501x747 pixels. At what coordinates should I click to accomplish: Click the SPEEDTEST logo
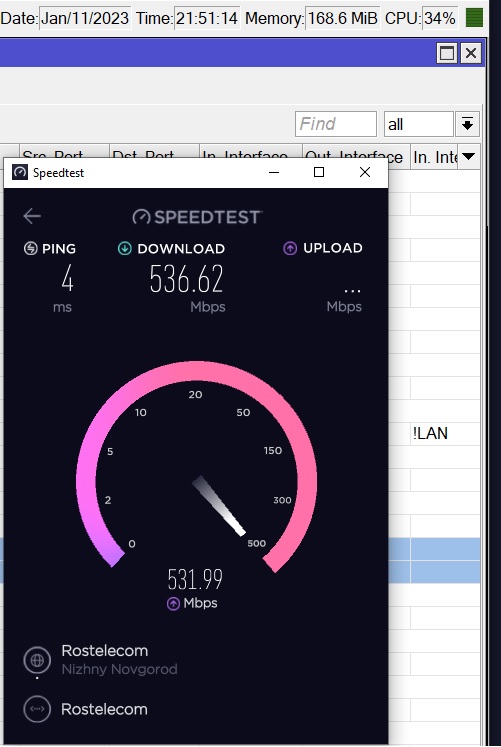point(197,217)
